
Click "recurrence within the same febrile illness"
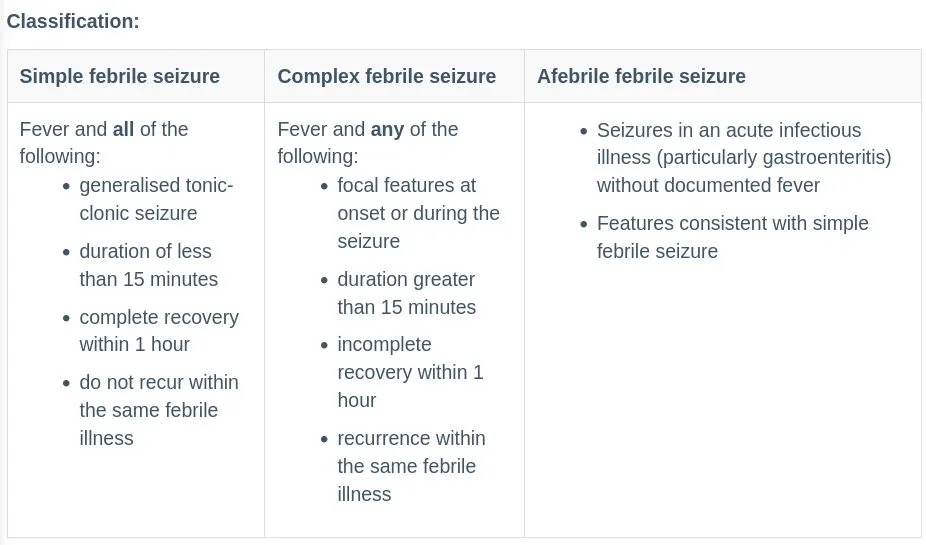point(411,466)
